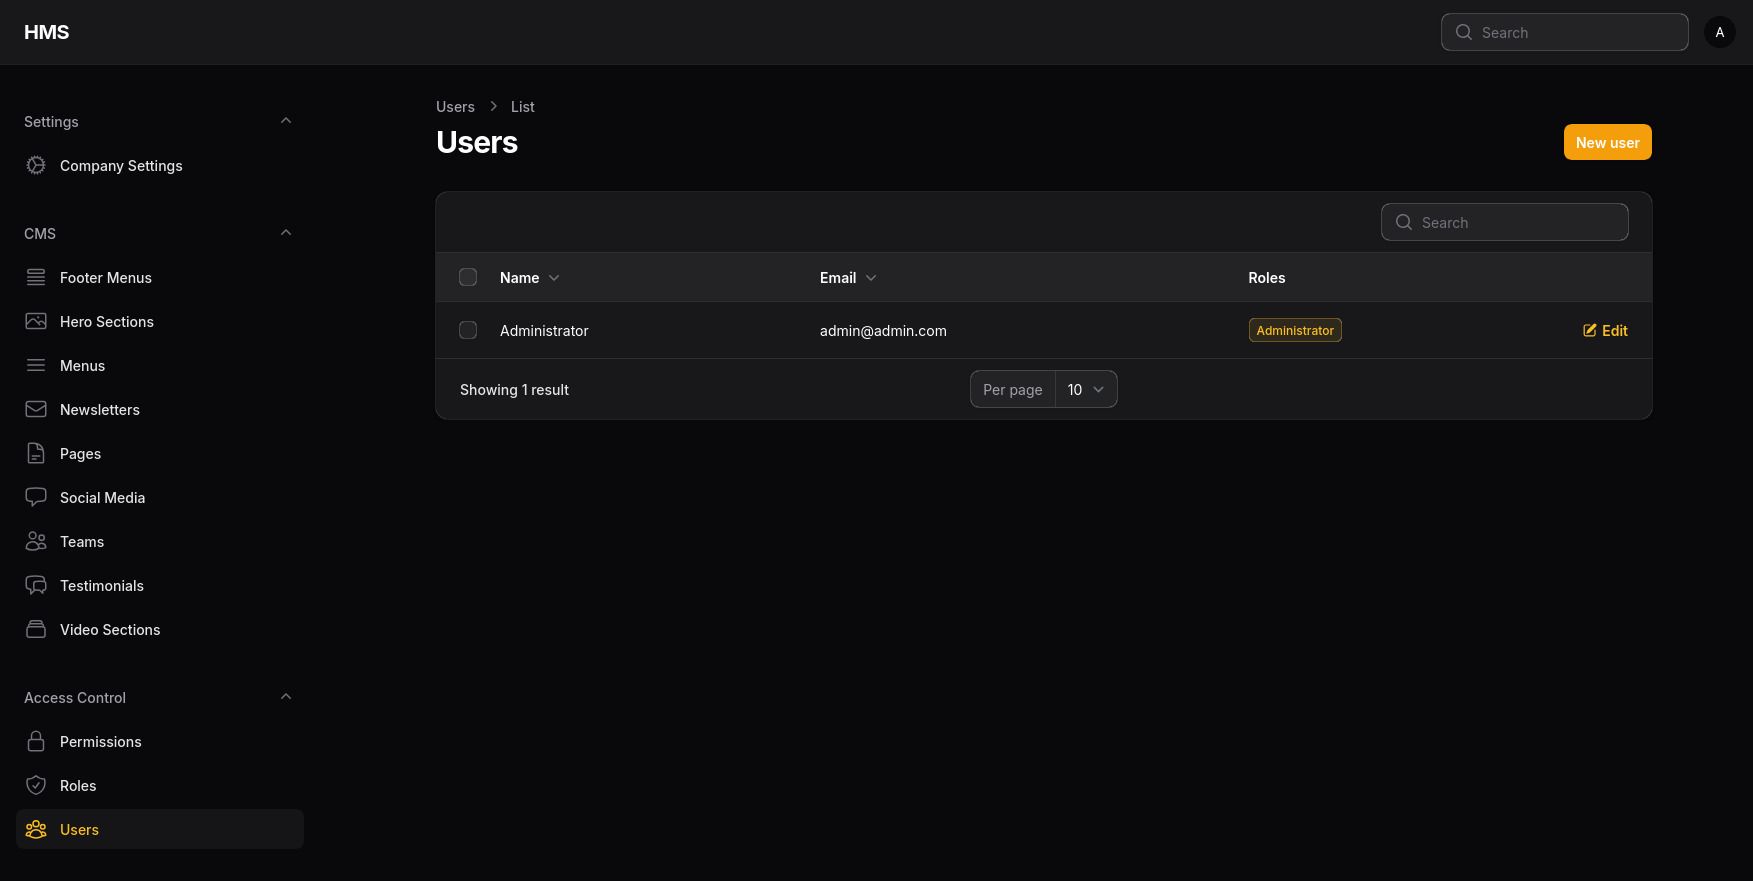The image size is (1753, 881).
Task: Click the Company Settings gear icon
Action: point(36,165)
